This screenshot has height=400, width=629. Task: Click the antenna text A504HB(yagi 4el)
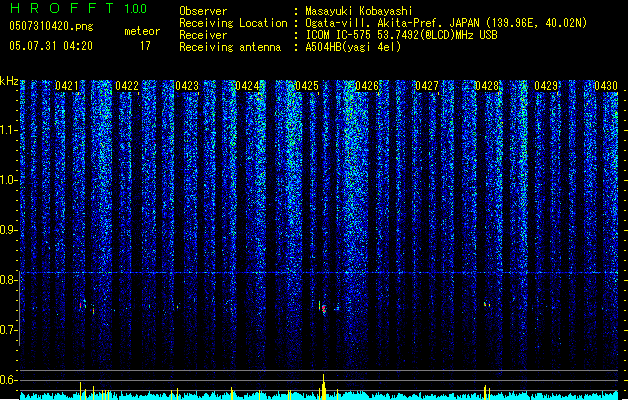353,47
